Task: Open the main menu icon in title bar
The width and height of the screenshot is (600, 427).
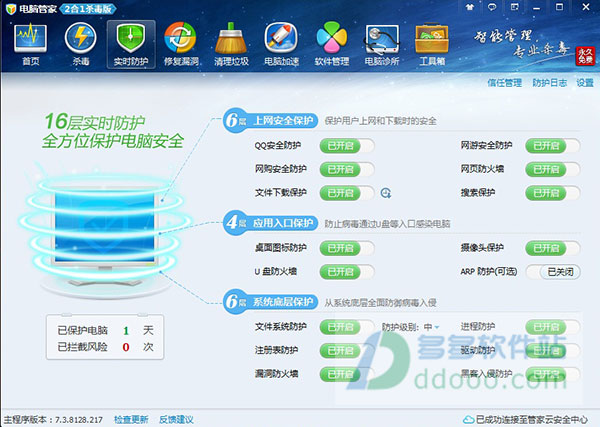Action: click(x=514, y=7)
